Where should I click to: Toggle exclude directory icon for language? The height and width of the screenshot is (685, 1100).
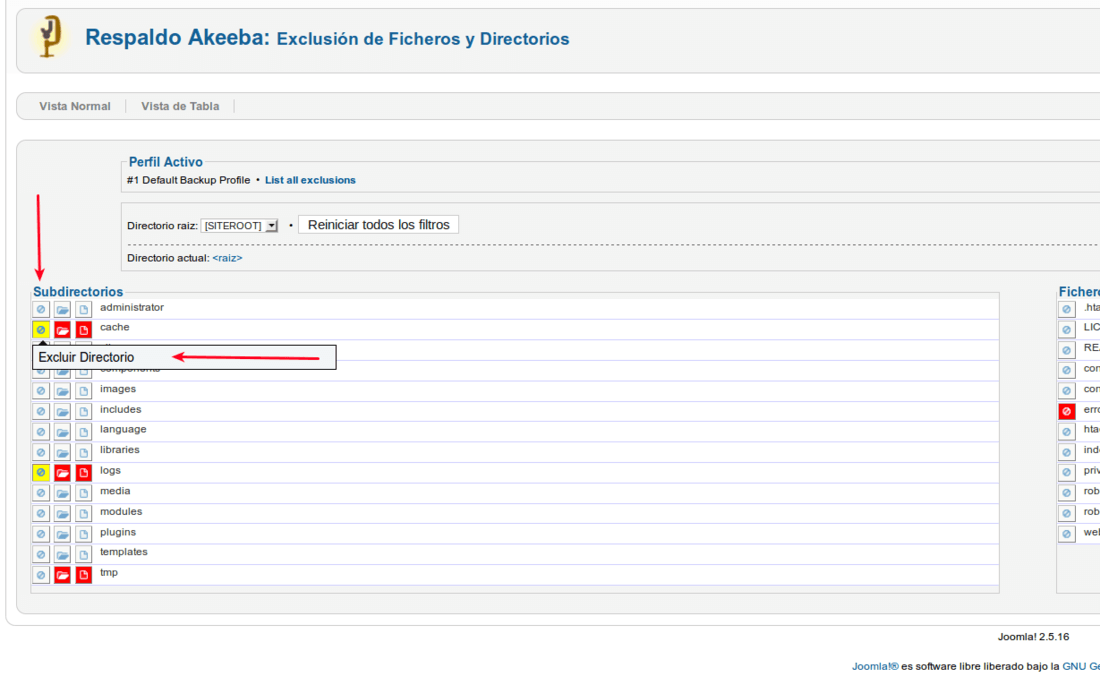(x=41, y=432)
